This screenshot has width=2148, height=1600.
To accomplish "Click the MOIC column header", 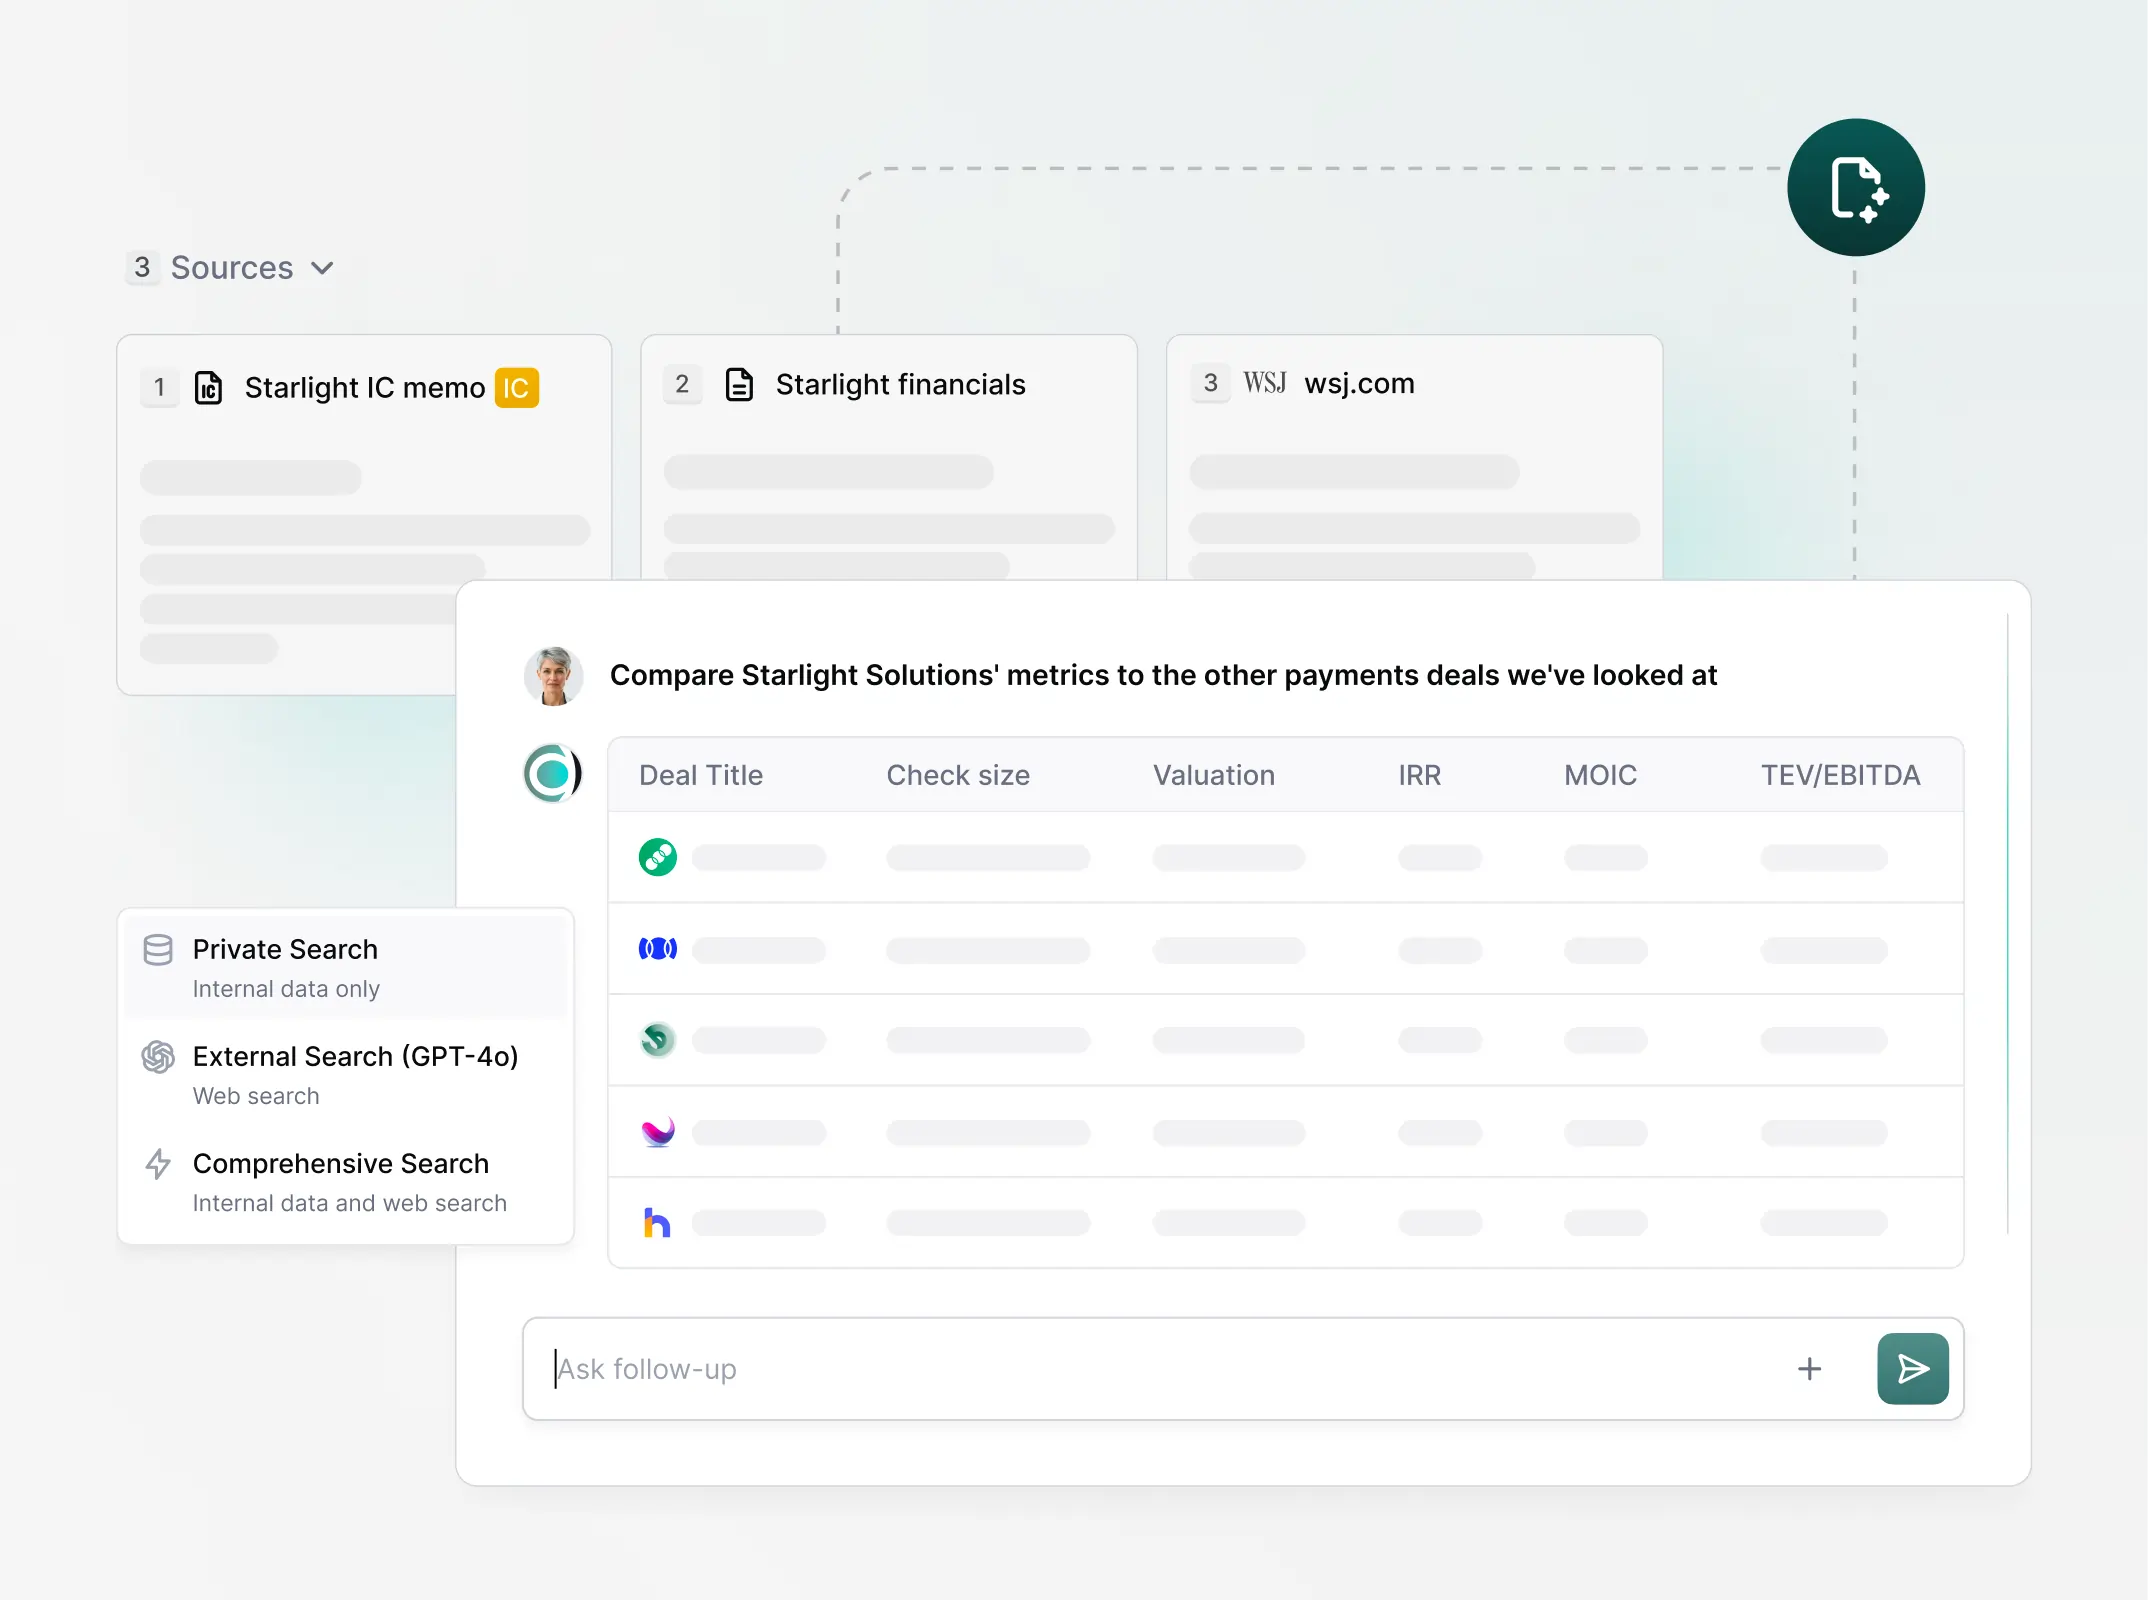I will (x=1601, y=775).
